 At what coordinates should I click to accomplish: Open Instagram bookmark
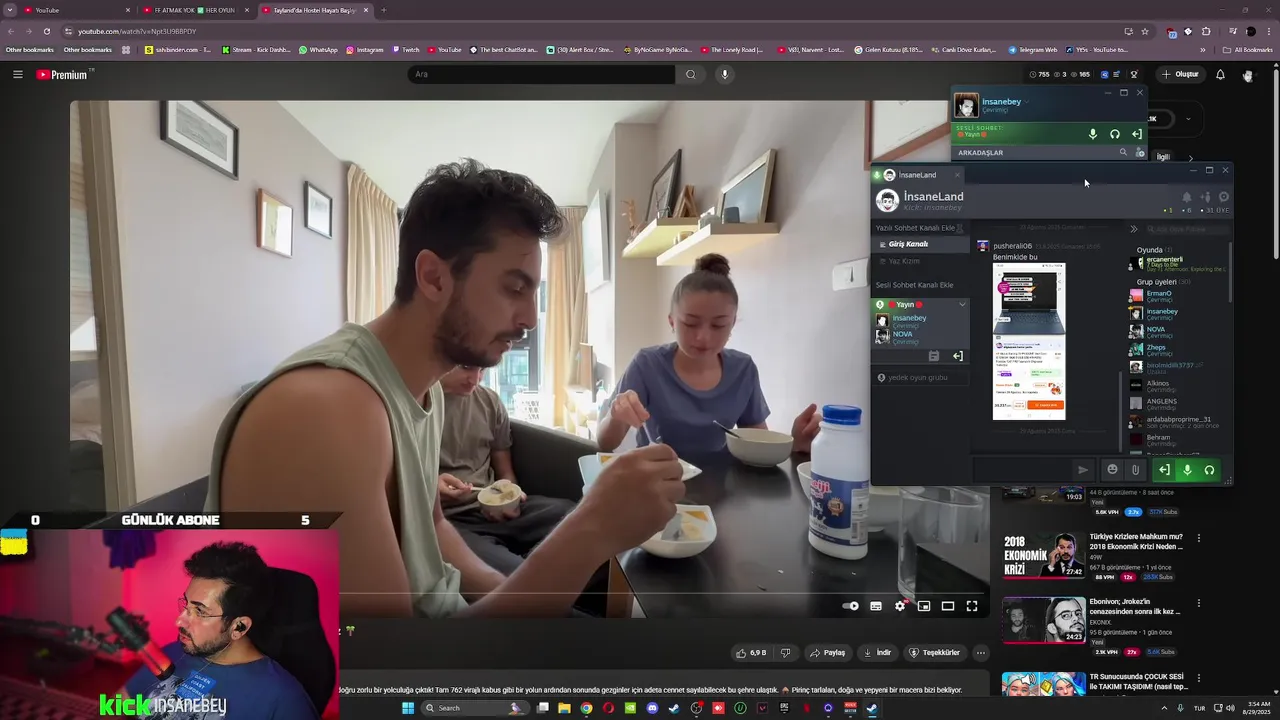pos(365,49)
